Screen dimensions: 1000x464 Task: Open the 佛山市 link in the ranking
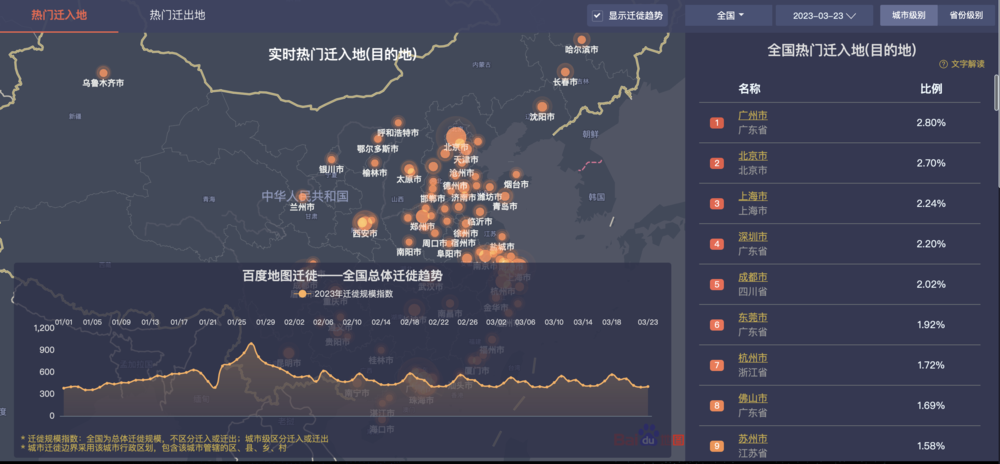point(753,398)
